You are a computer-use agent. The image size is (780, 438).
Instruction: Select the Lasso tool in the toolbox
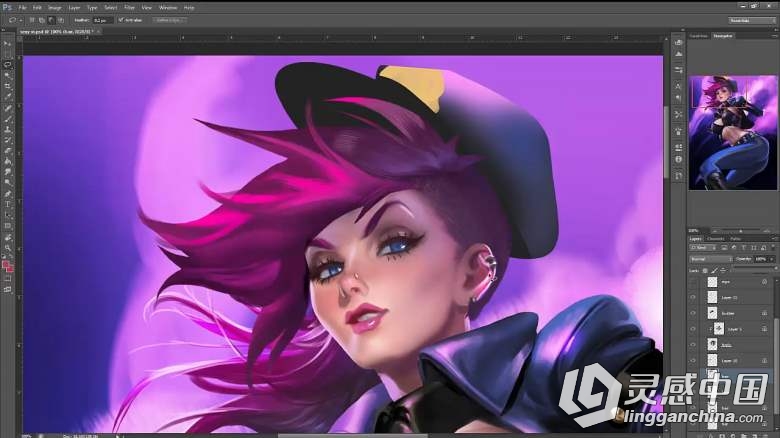pos(7,65)
